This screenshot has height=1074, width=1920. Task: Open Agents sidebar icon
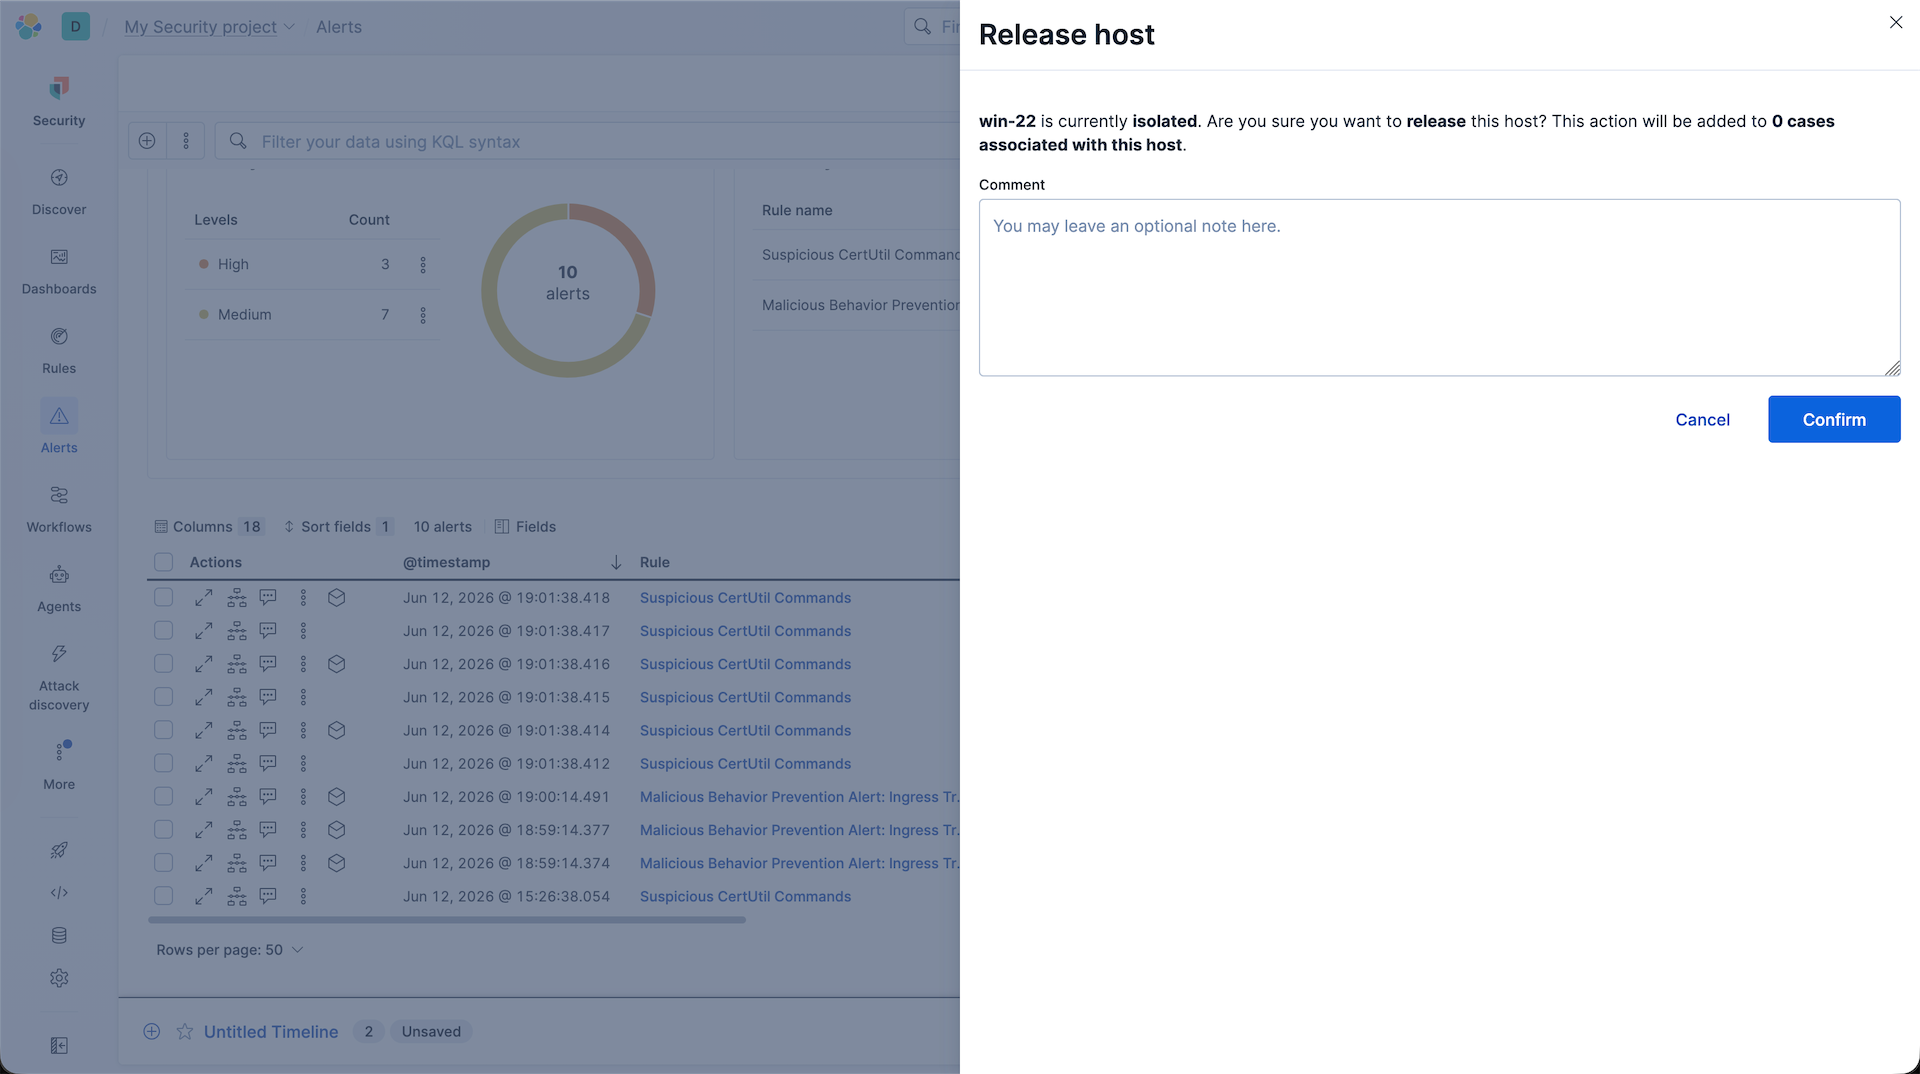pyautogui.click(x=59, y=589)
